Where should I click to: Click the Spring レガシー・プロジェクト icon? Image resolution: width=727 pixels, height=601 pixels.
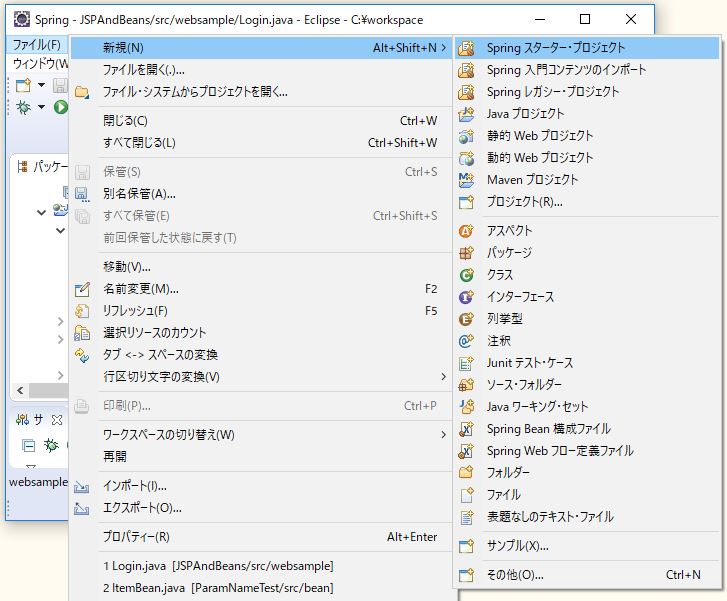pos(466,92)
